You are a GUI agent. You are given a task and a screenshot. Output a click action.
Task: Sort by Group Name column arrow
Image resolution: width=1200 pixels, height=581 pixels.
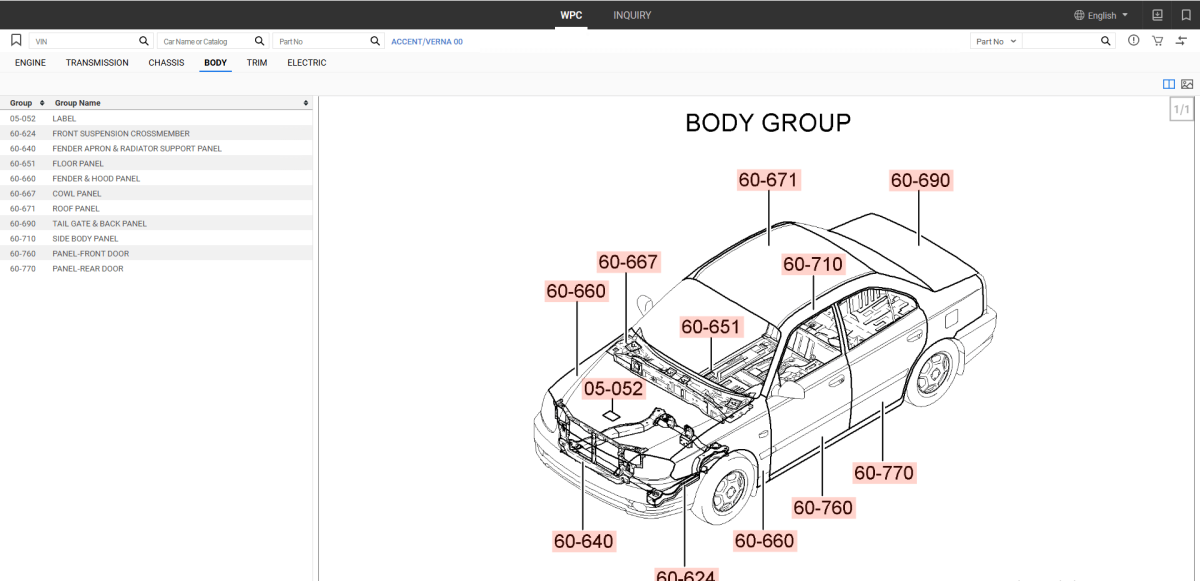coord(306,103)
